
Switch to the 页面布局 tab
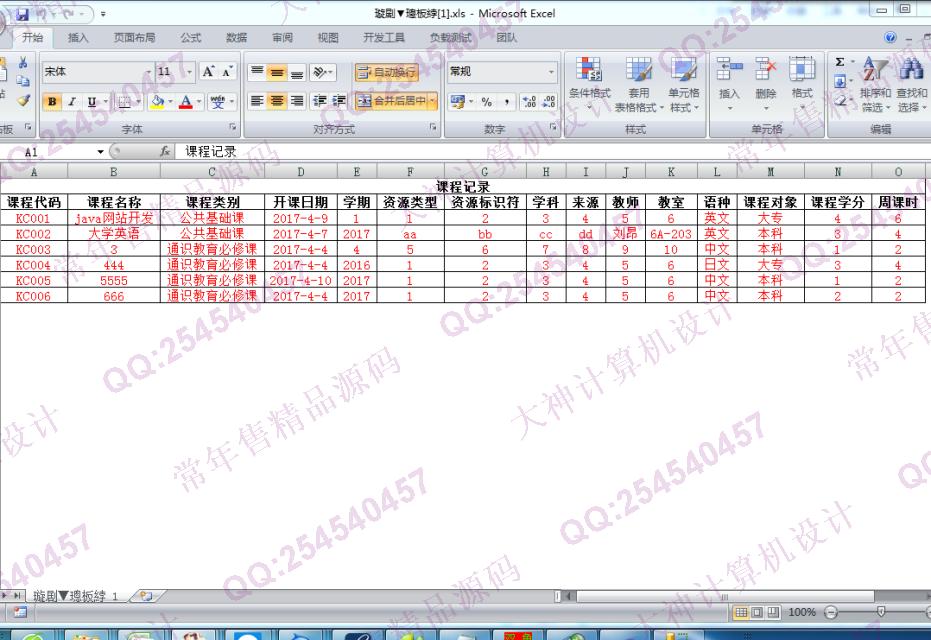pos(134,37)
